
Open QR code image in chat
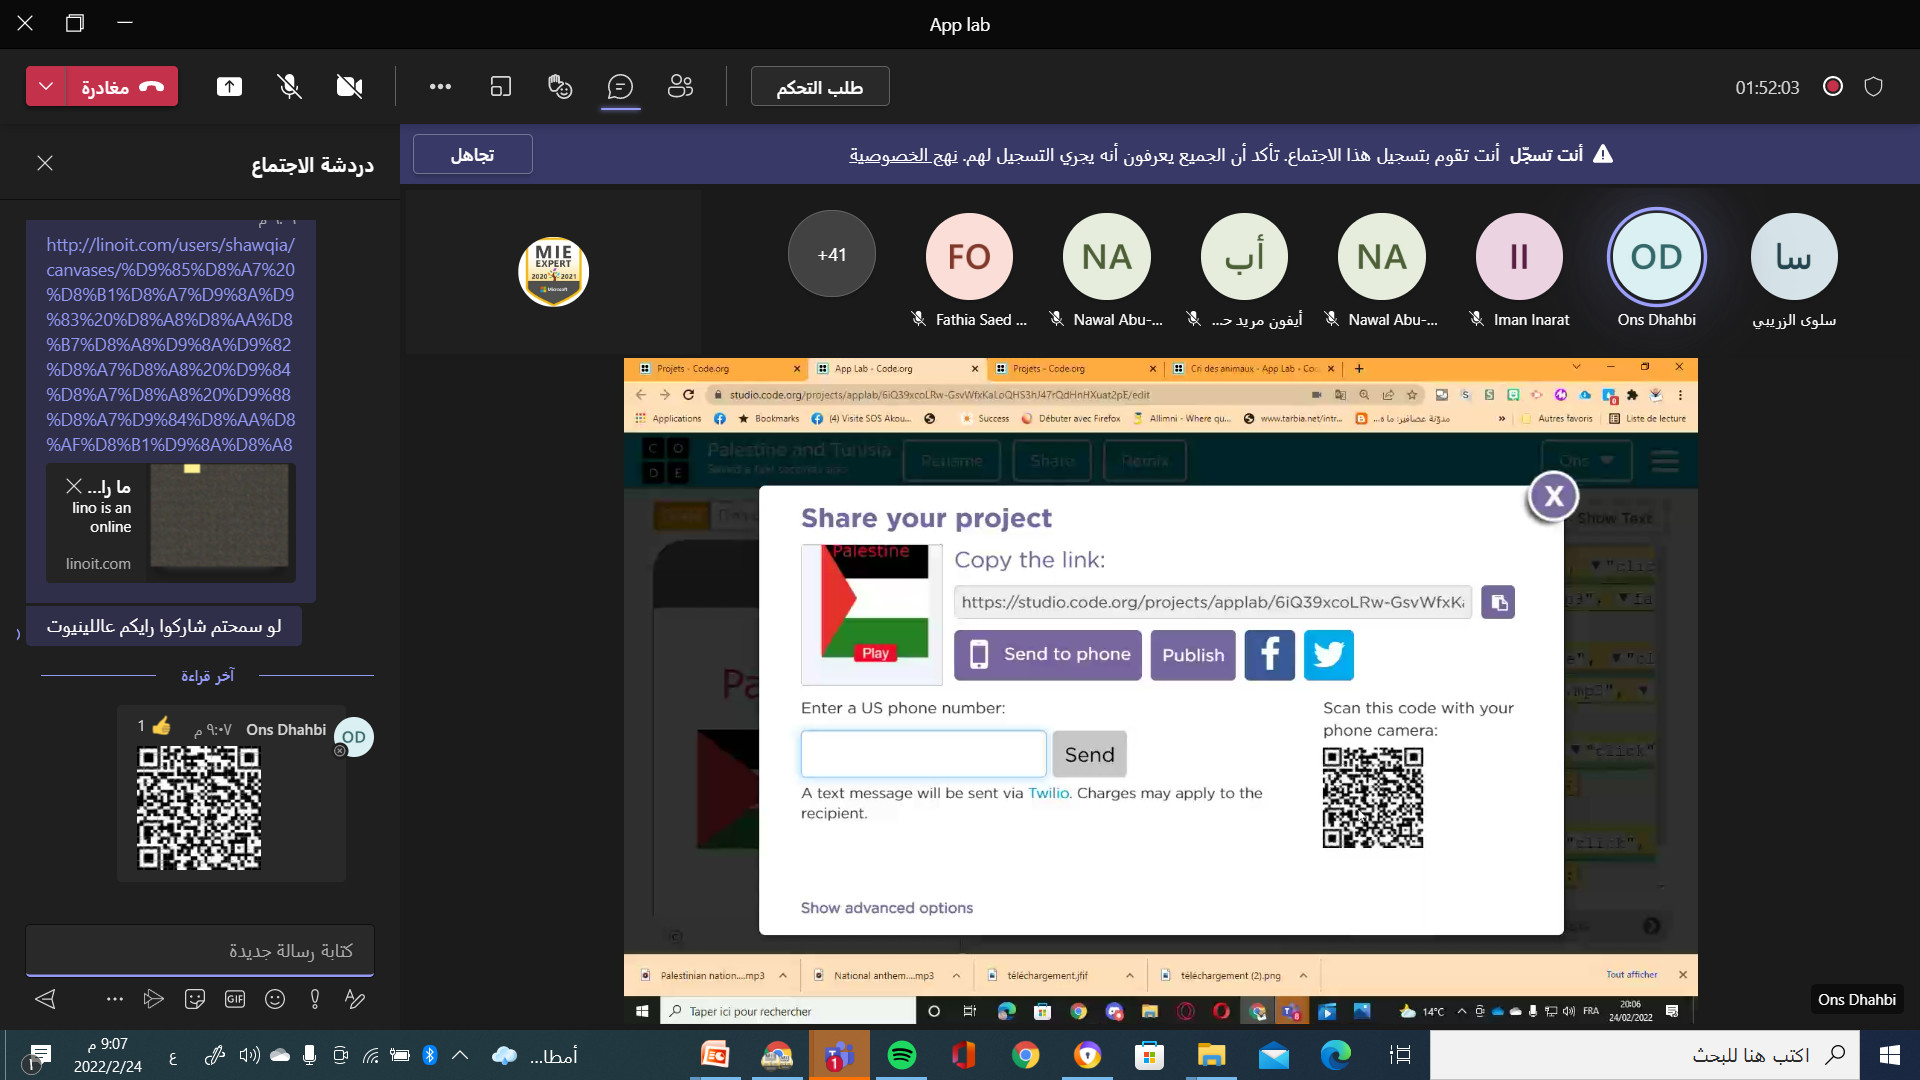click(199, 808)
